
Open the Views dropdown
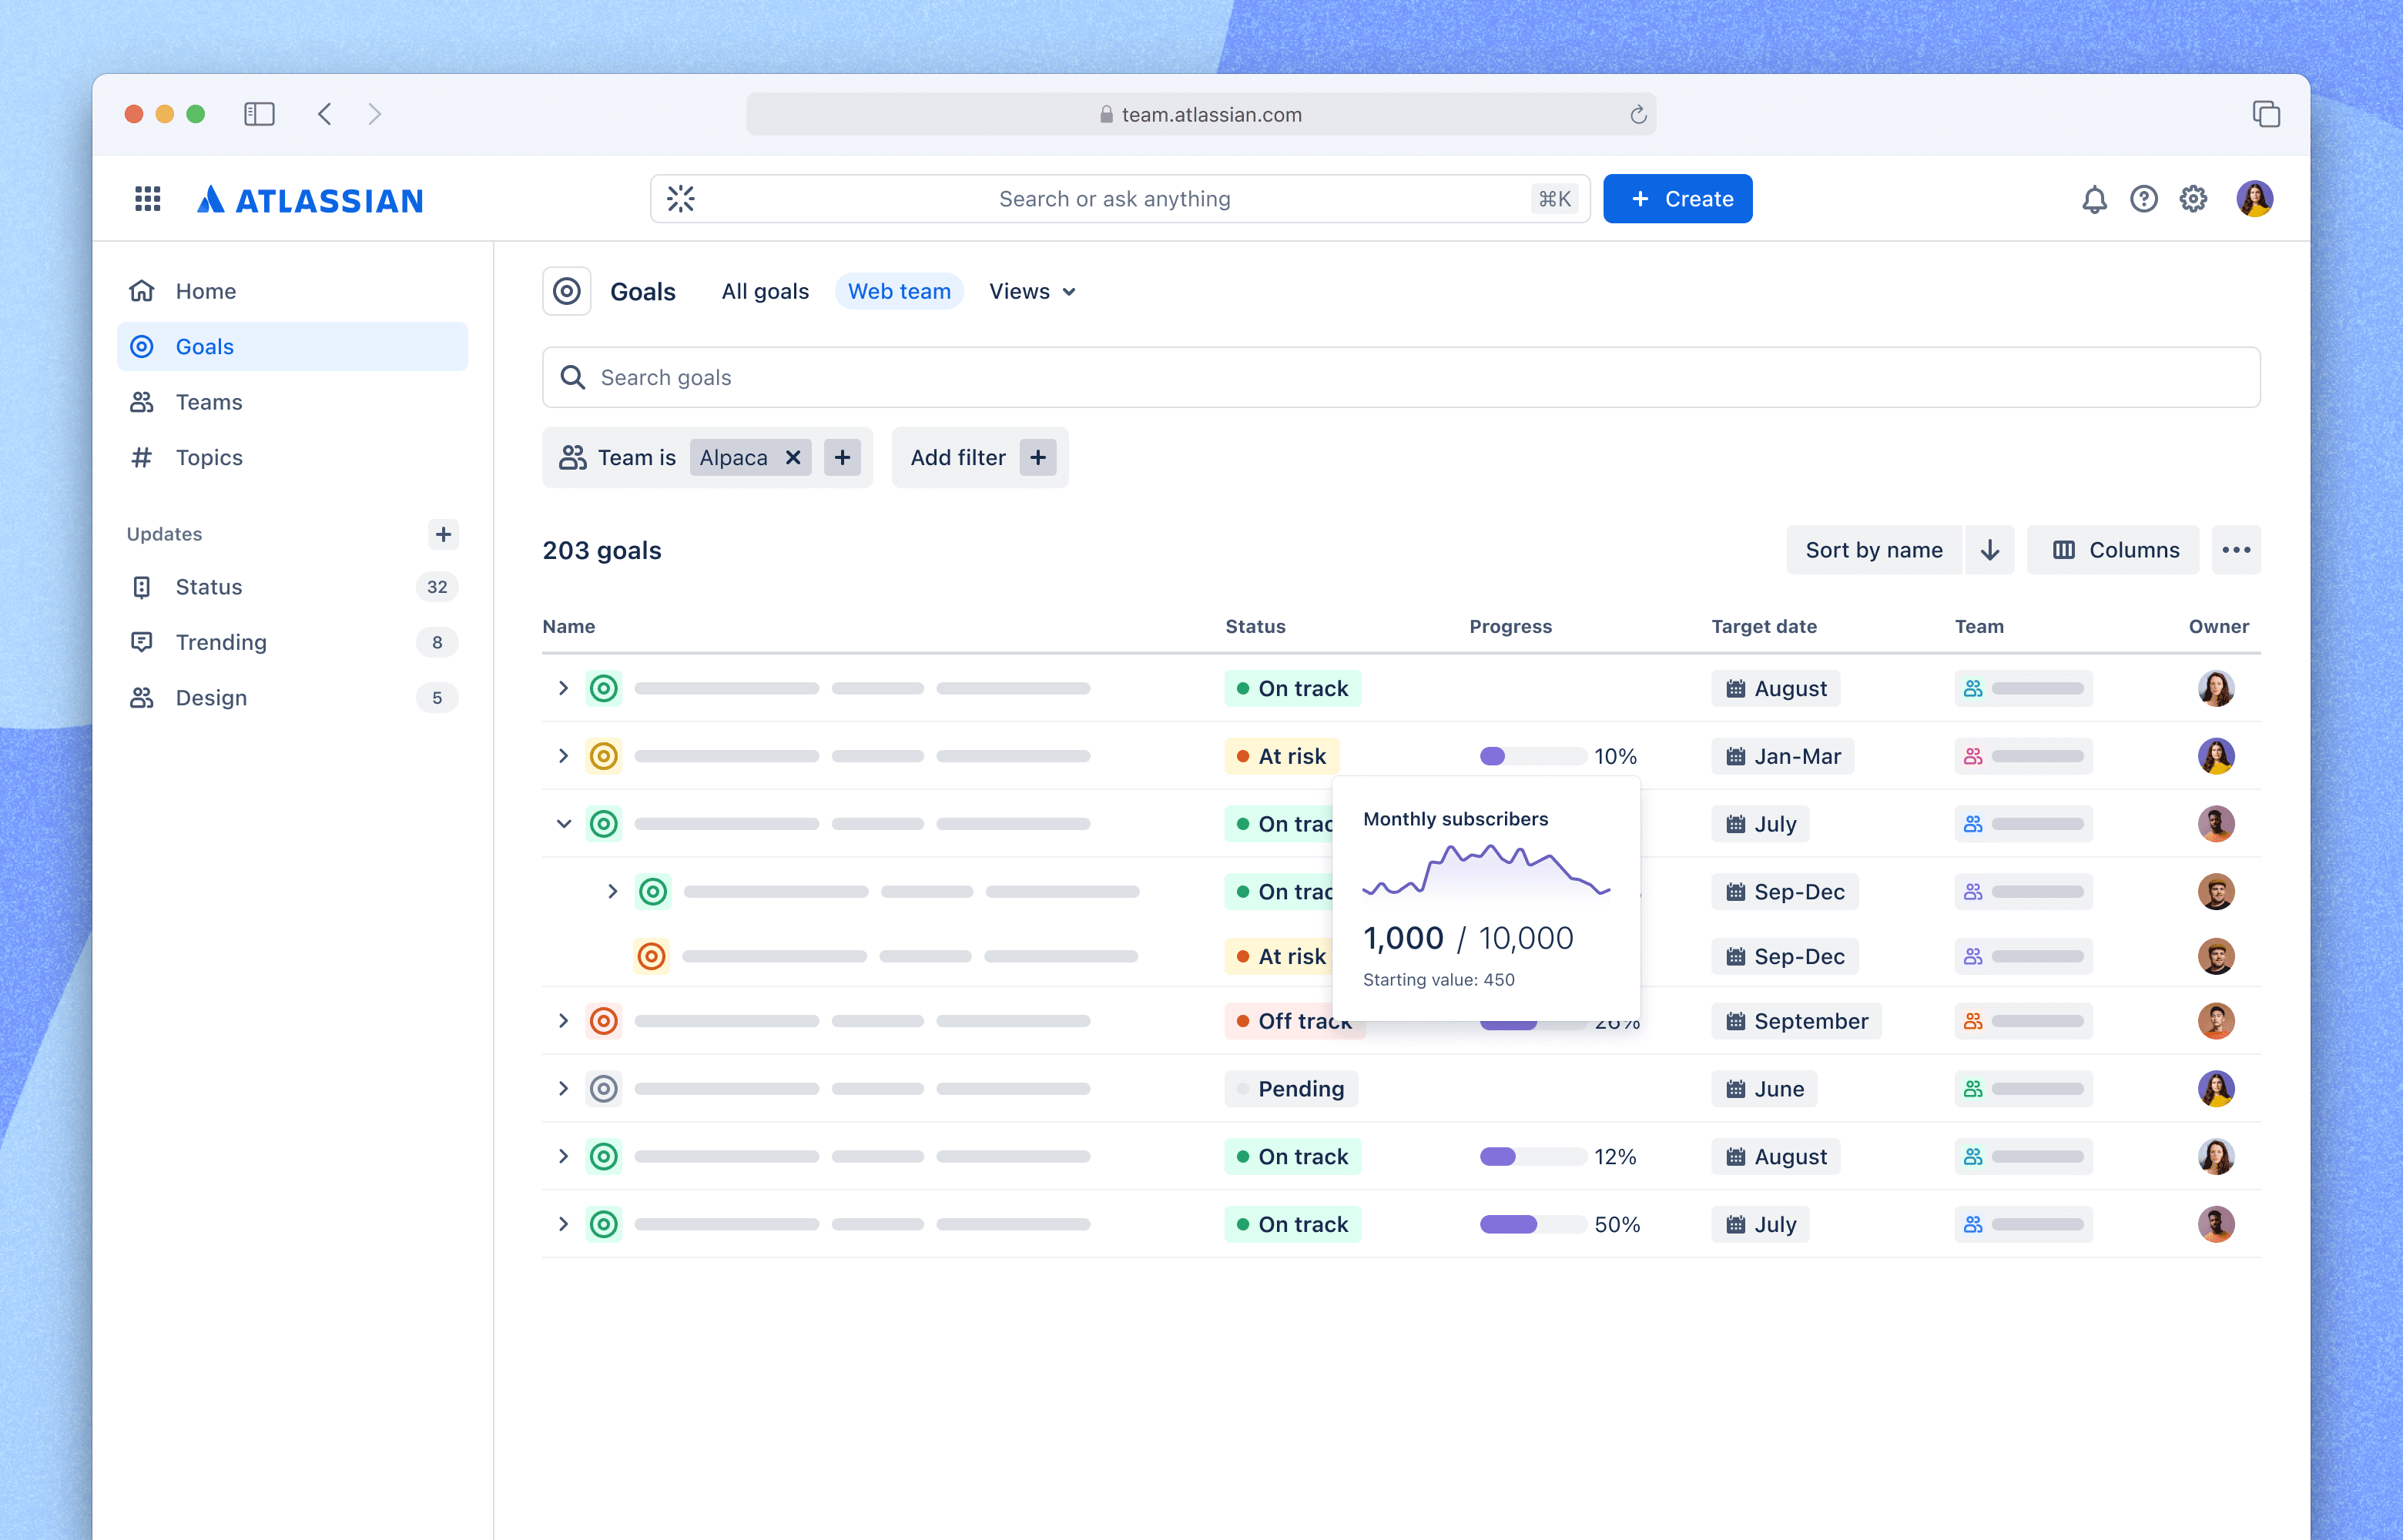tap(1033, 291)
